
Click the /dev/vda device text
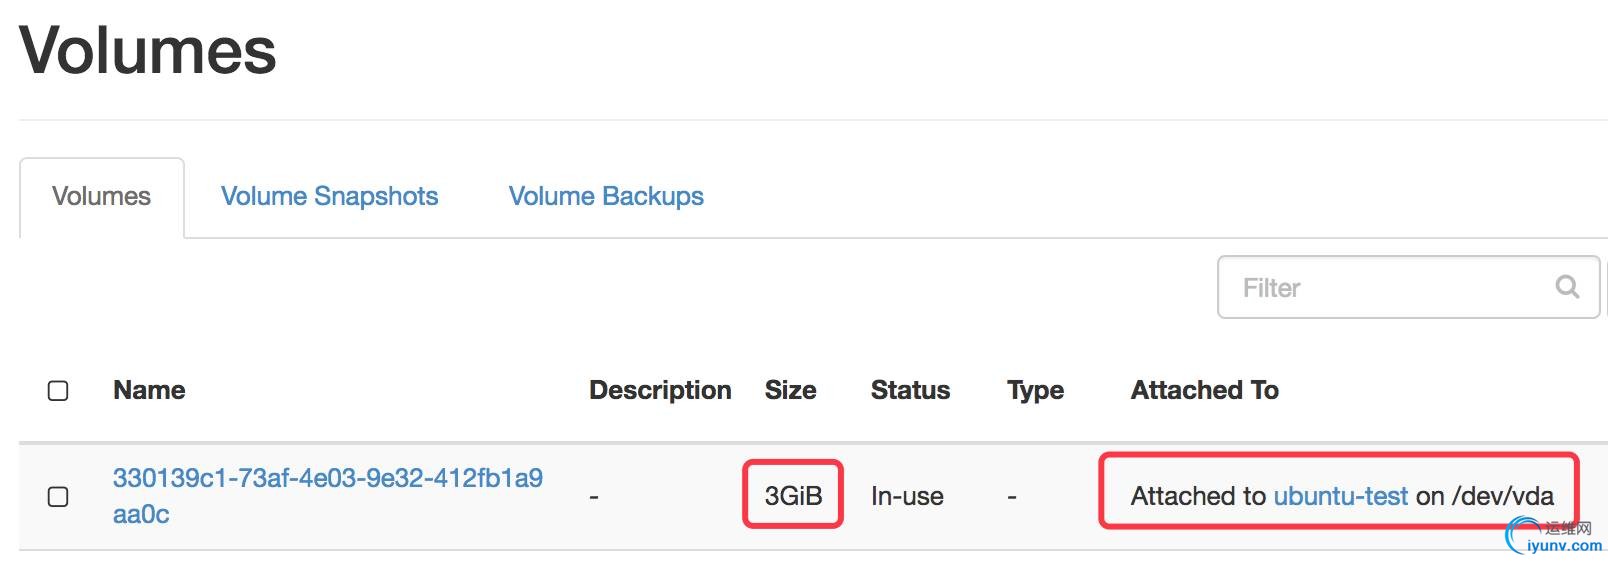[1503, 496]
